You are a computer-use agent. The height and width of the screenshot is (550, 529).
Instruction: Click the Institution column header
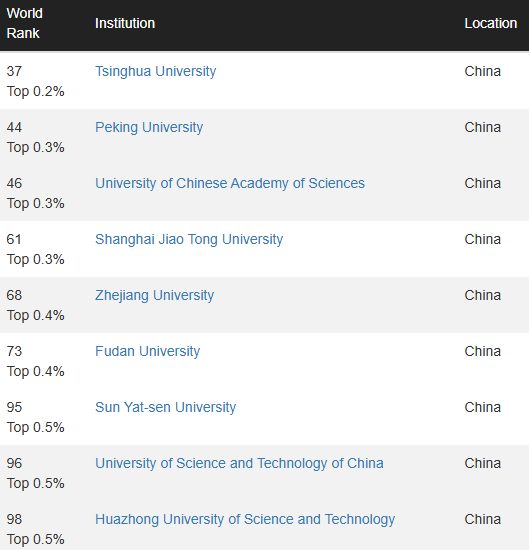125,23
